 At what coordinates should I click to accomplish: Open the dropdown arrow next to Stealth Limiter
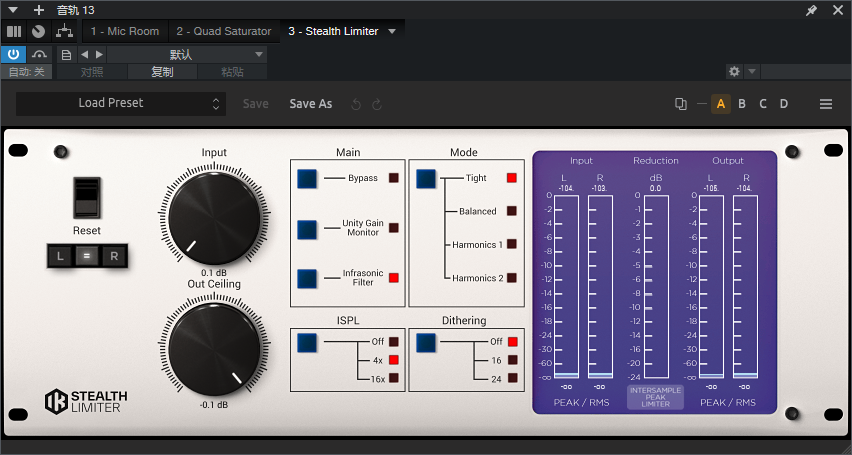(392, 32)
